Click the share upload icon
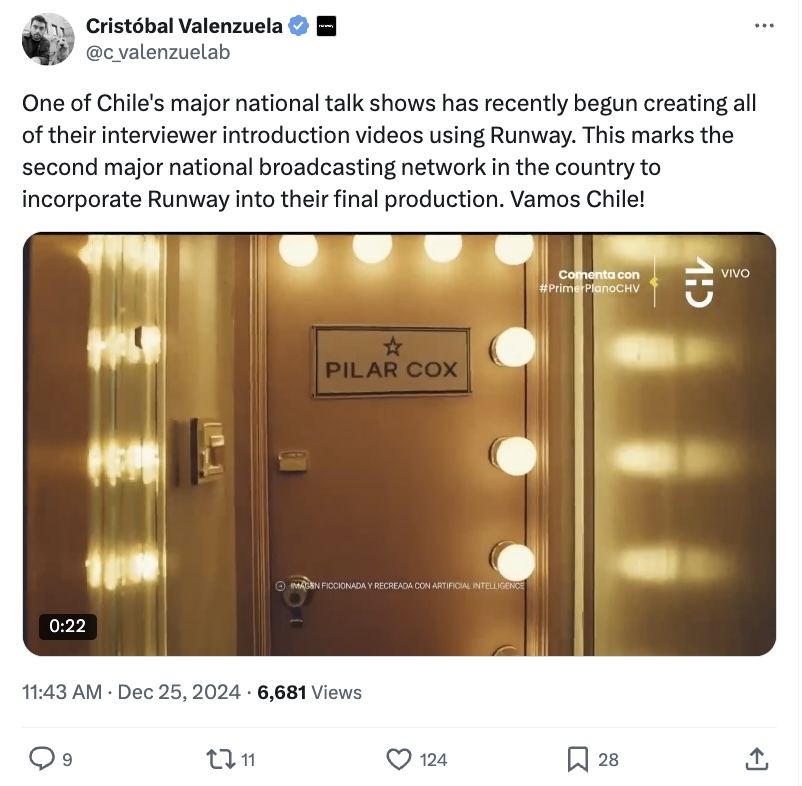This screenshot has width=802, height=786. coord(757,759)
